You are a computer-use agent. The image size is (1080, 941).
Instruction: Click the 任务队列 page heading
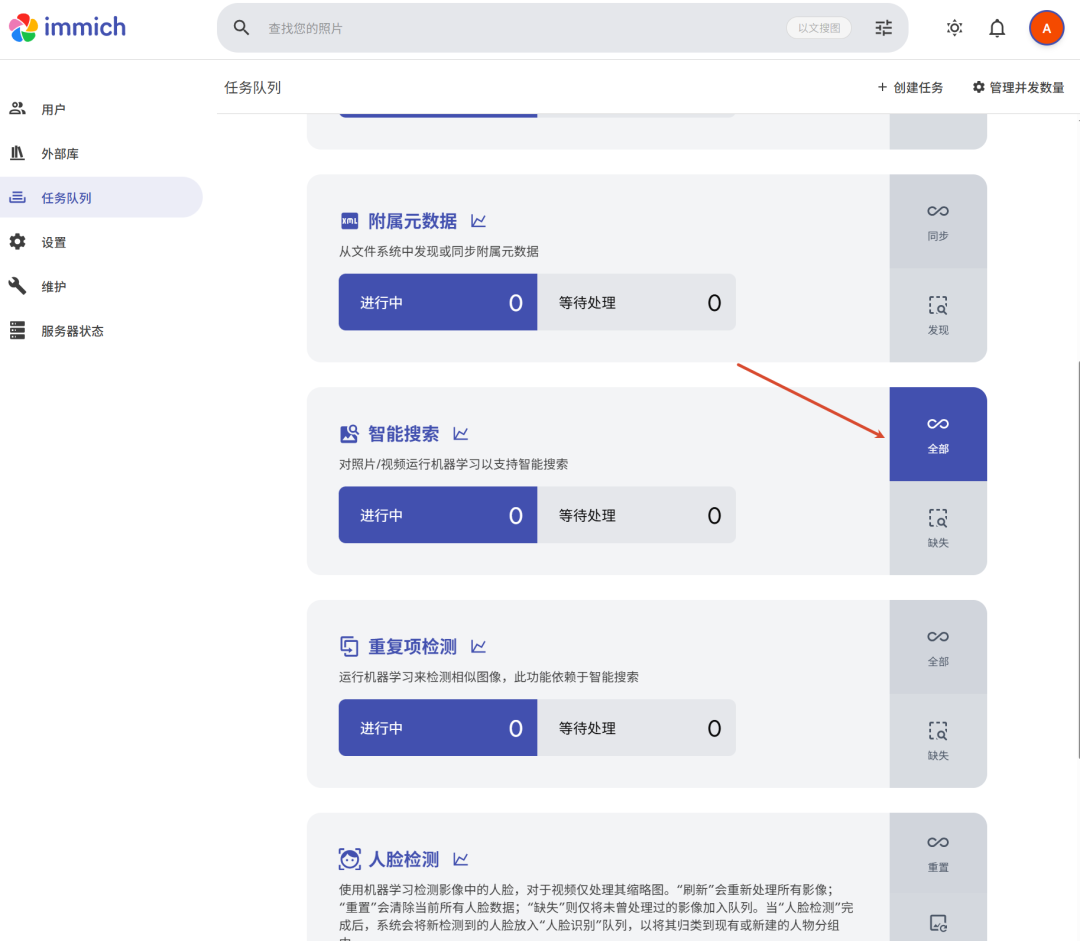[253, 87]
